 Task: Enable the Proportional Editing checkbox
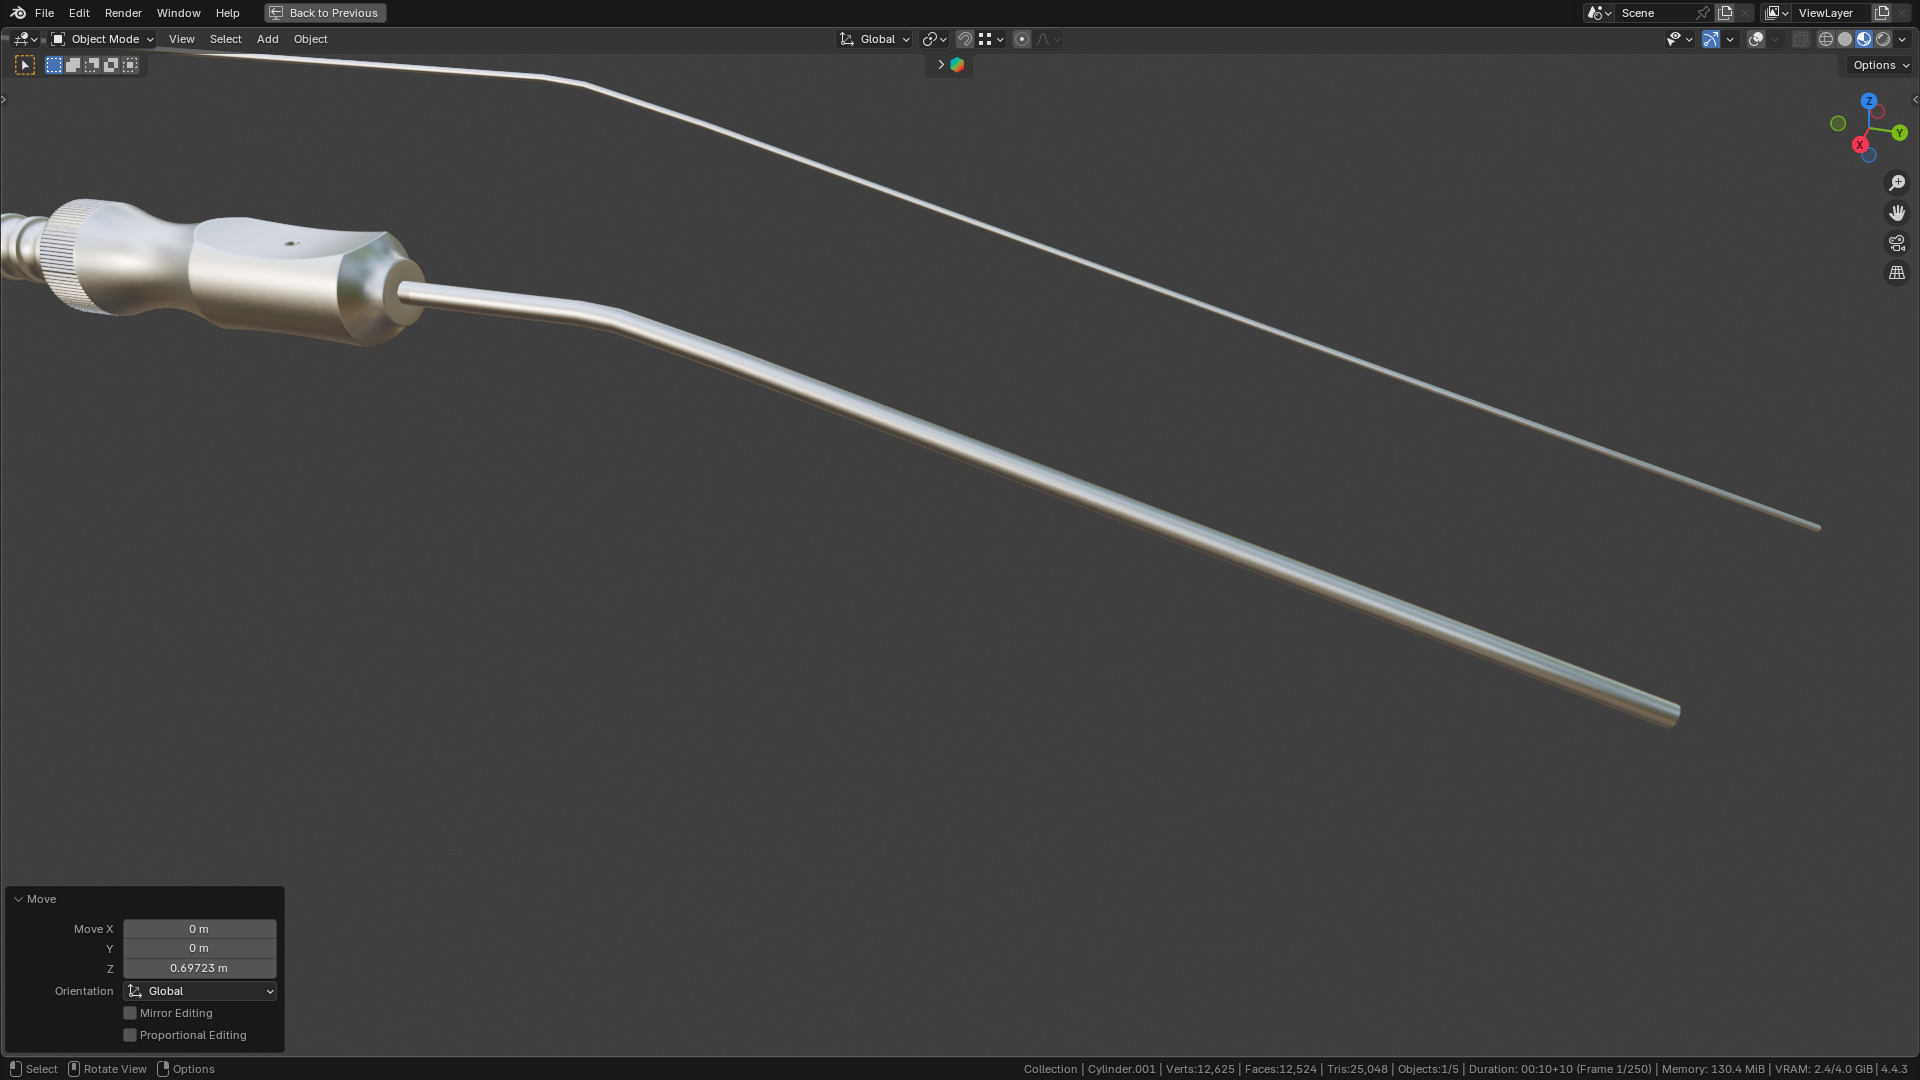coord(130,1035)
